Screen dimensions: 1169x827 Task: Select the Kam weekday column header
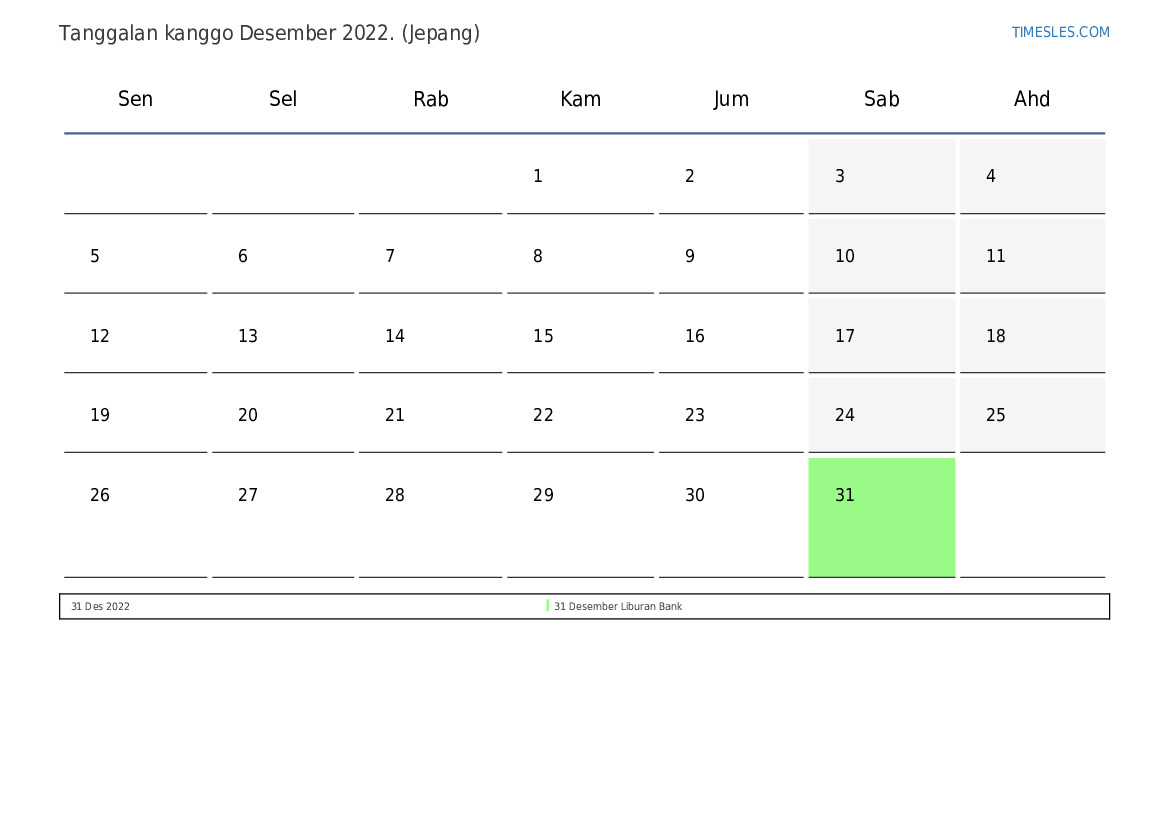580,99
